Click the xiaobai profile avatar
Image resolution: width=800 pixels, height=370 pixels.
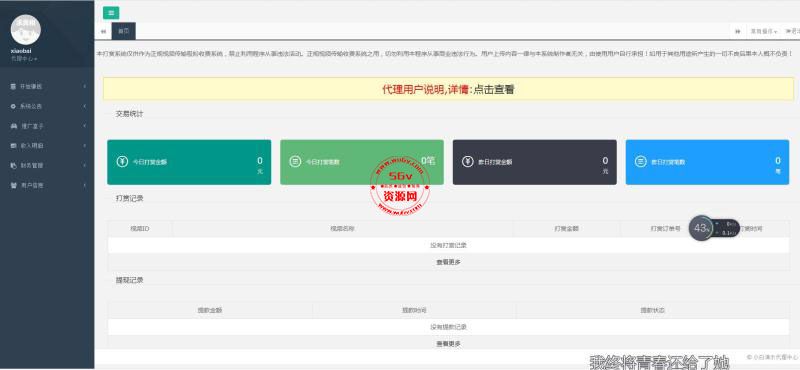[26, 29]
